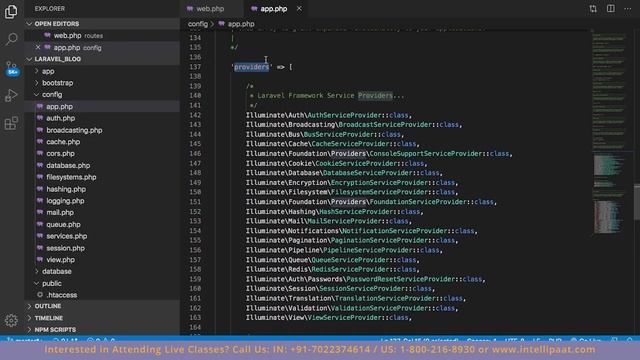Close the app.php editor tab
The image size is (640, 360).
pos(299,9)
